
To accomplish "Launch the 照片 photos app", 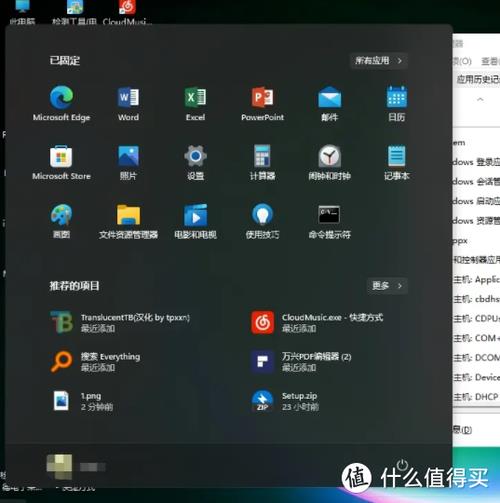I will pyautogui.click(x=128, y=162).
